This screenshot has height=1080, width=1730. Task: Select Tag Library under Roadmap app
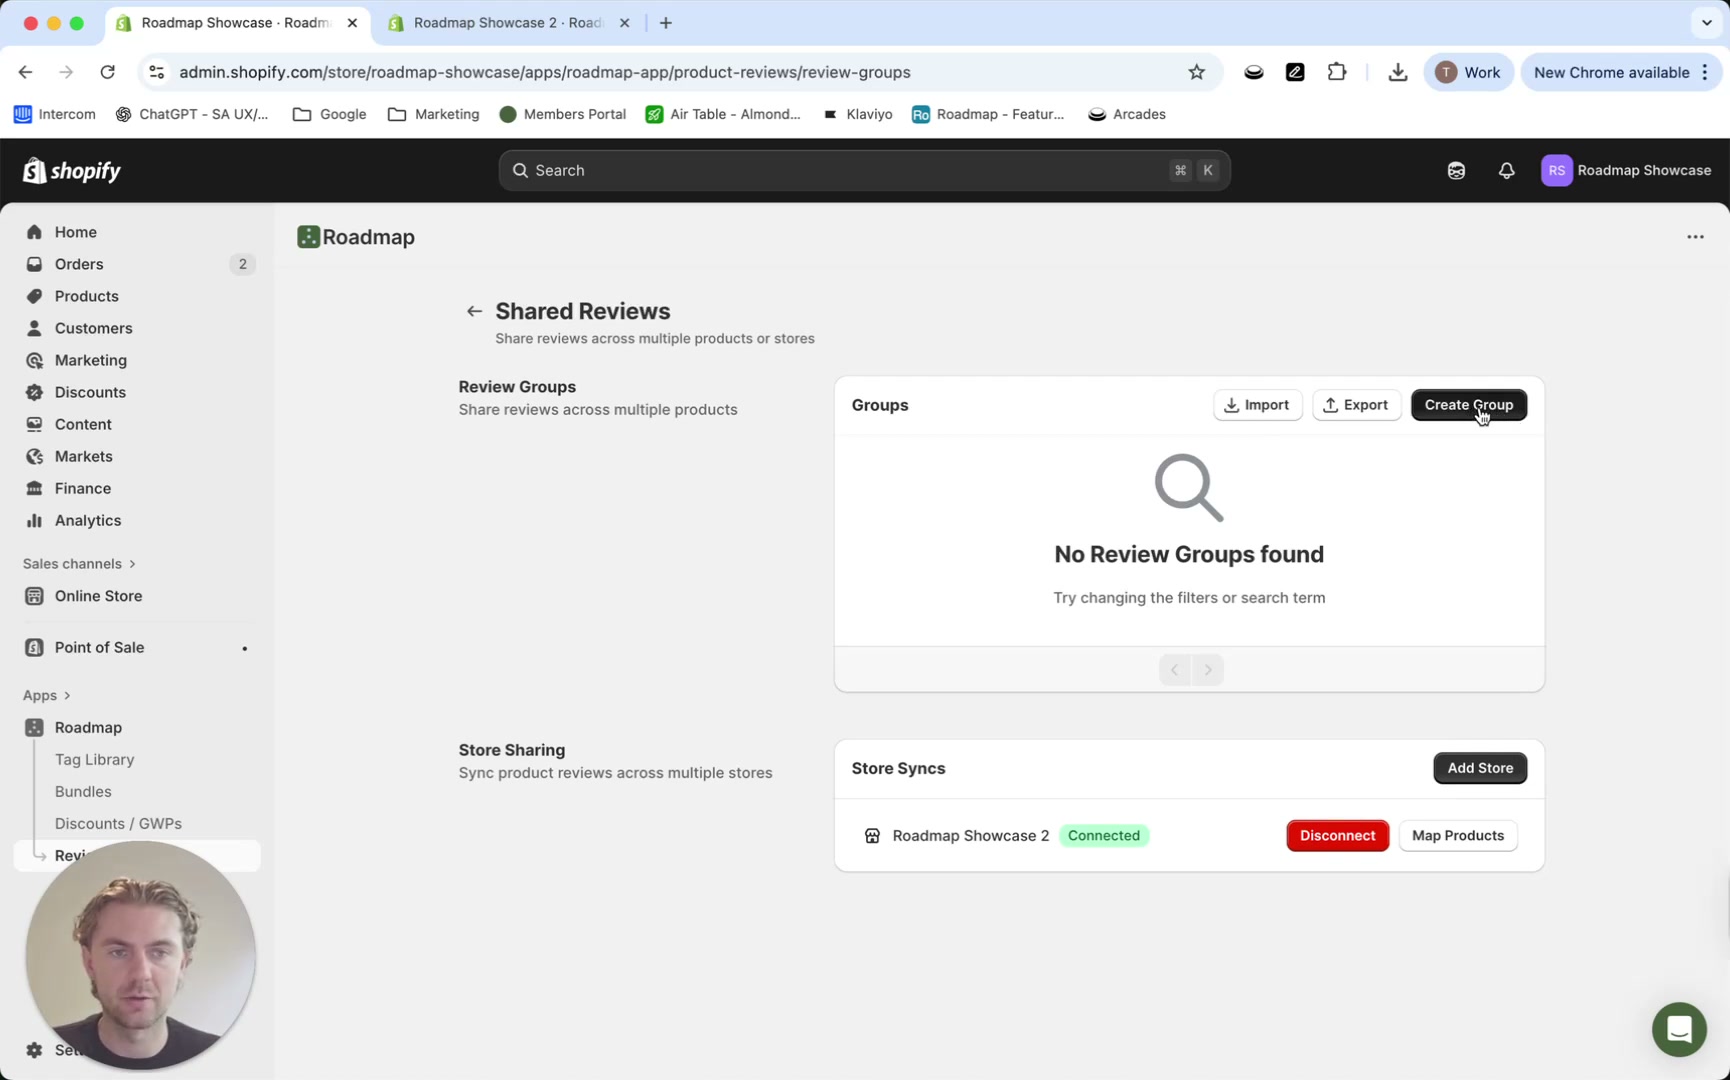[94, 759]
